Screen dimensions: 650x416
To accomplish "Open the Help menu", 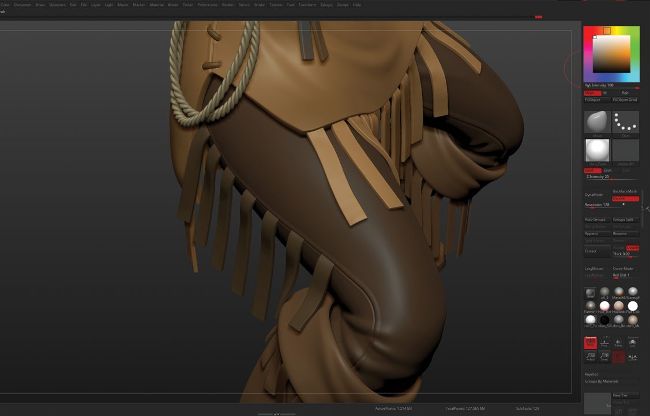I will point(357,5).
